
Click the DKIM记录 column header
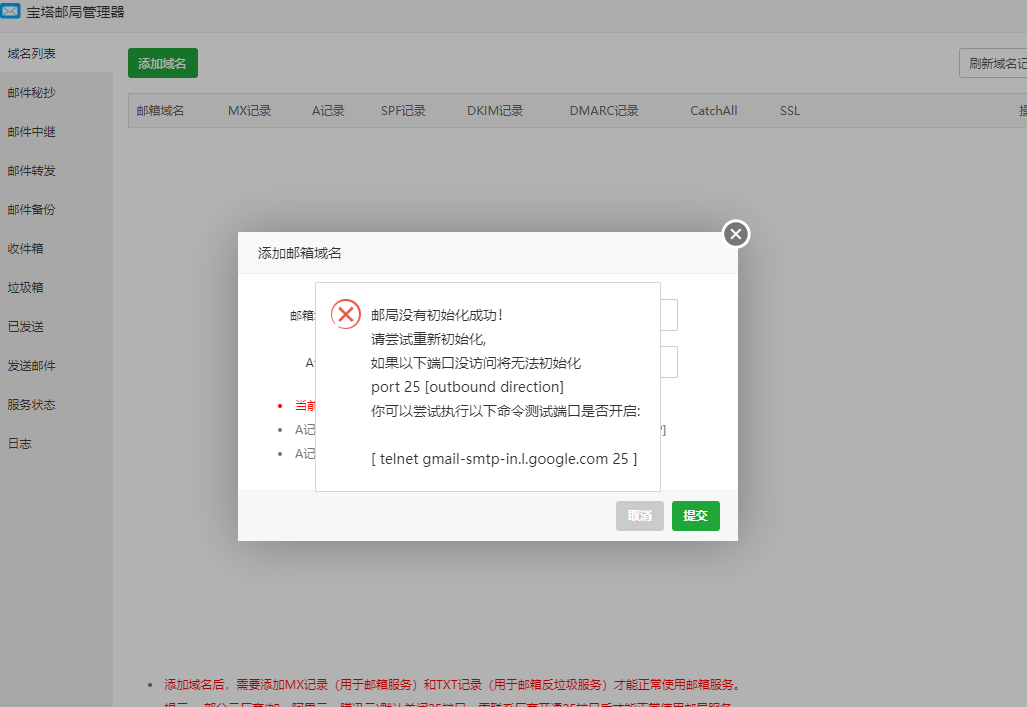click(x=495, y=111)
